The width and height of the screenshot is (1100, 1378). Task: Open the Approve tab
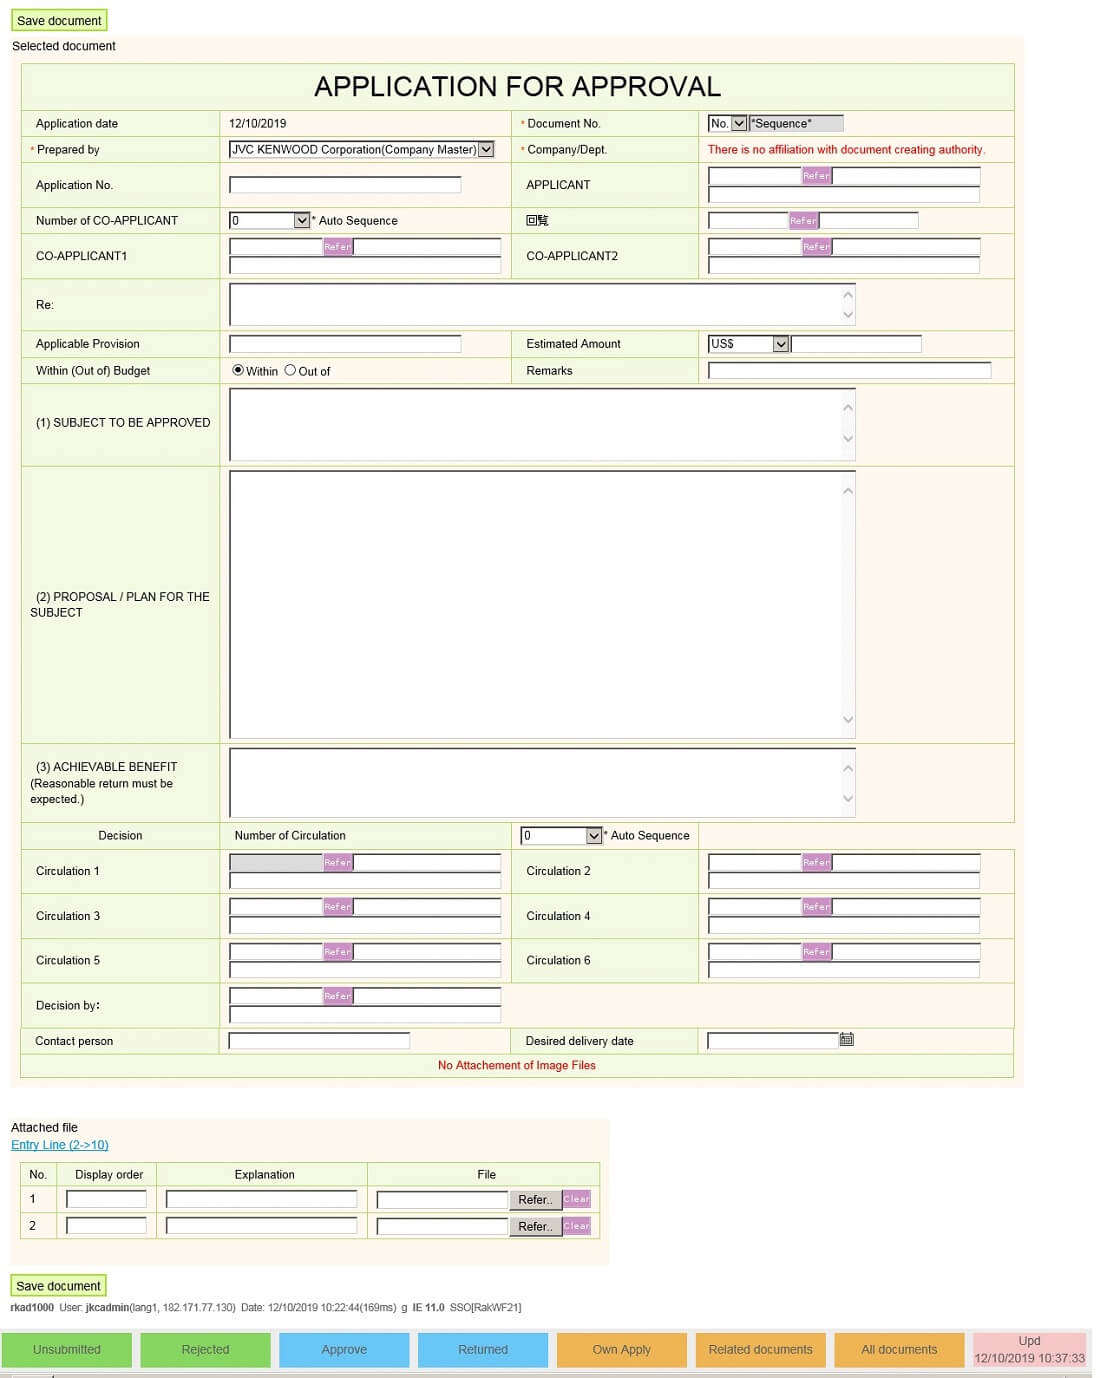[x=344, y=1350]
